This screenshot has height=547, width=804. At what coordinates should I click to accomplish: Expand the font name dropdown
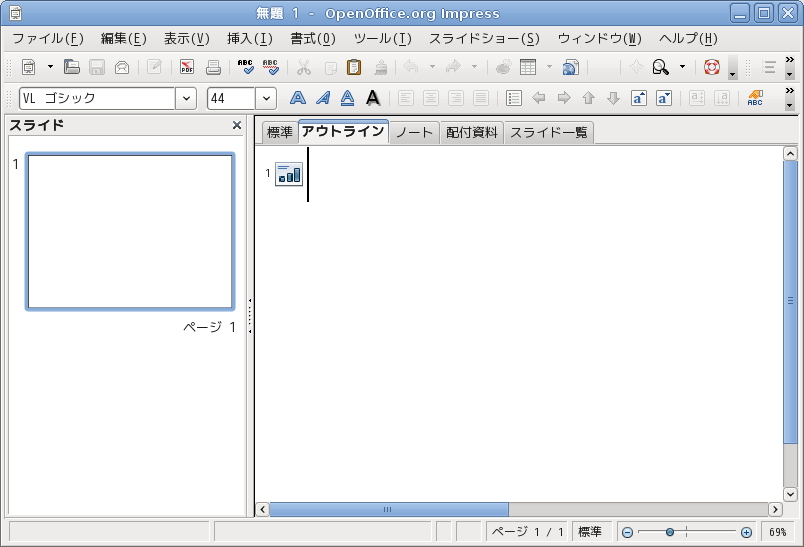tap(186, 98)
